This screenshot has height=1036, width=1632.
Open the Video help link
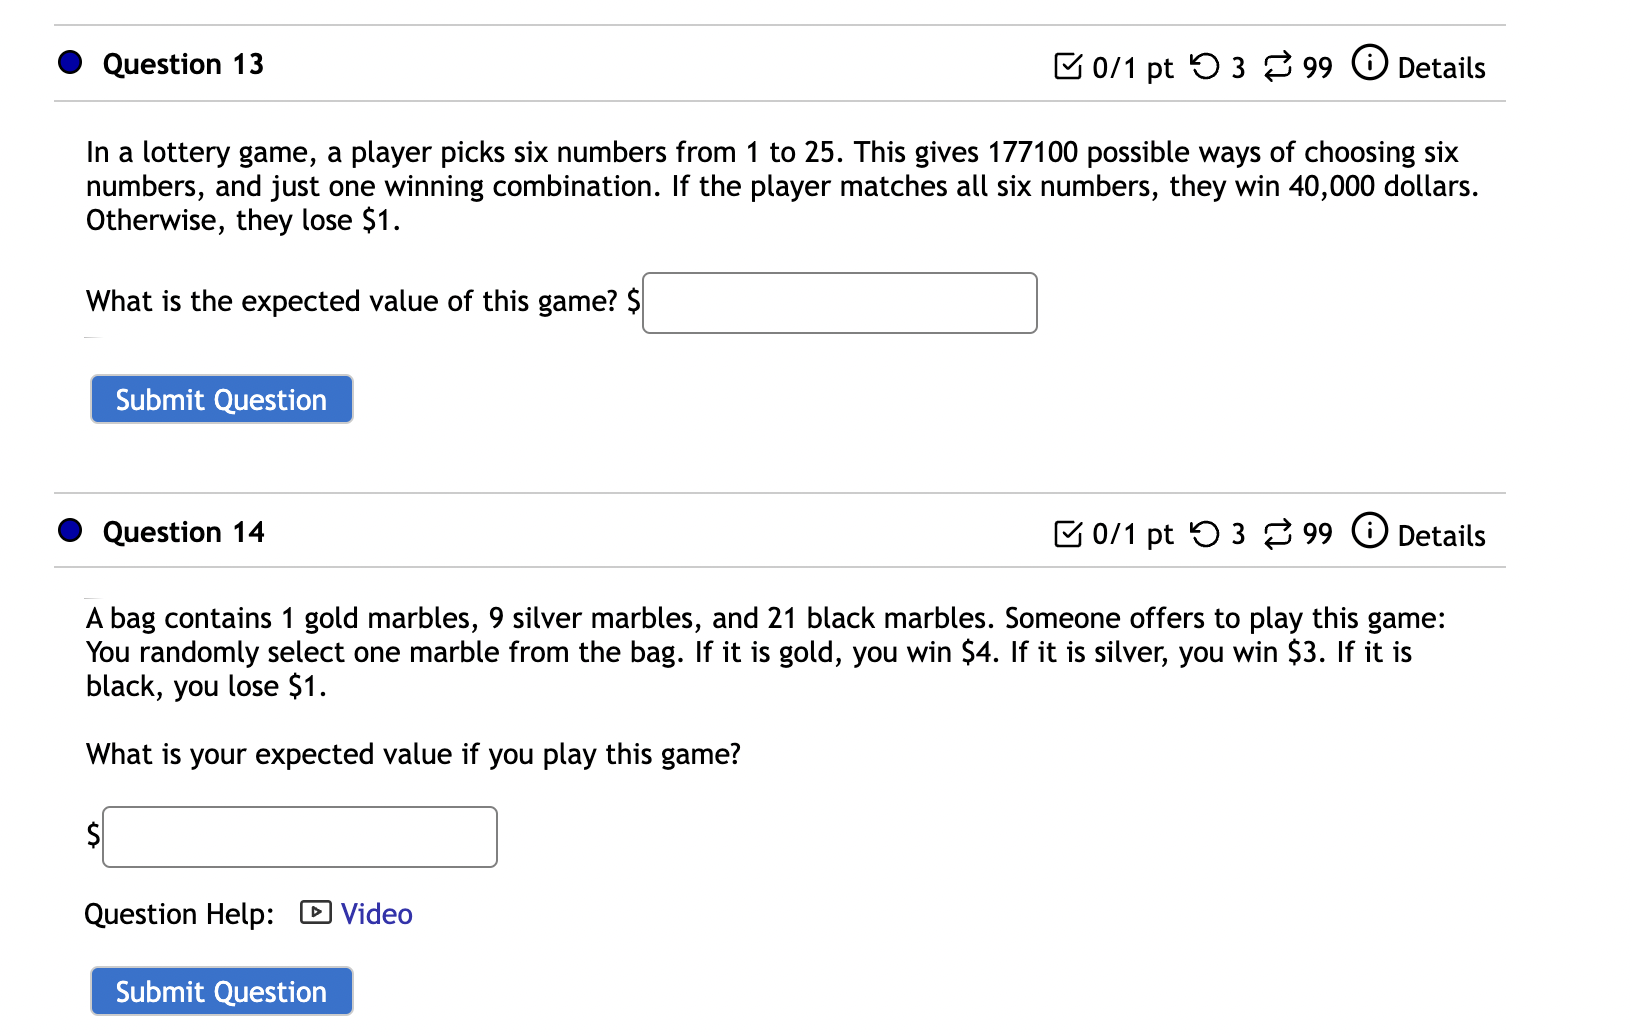click(375, 913)
